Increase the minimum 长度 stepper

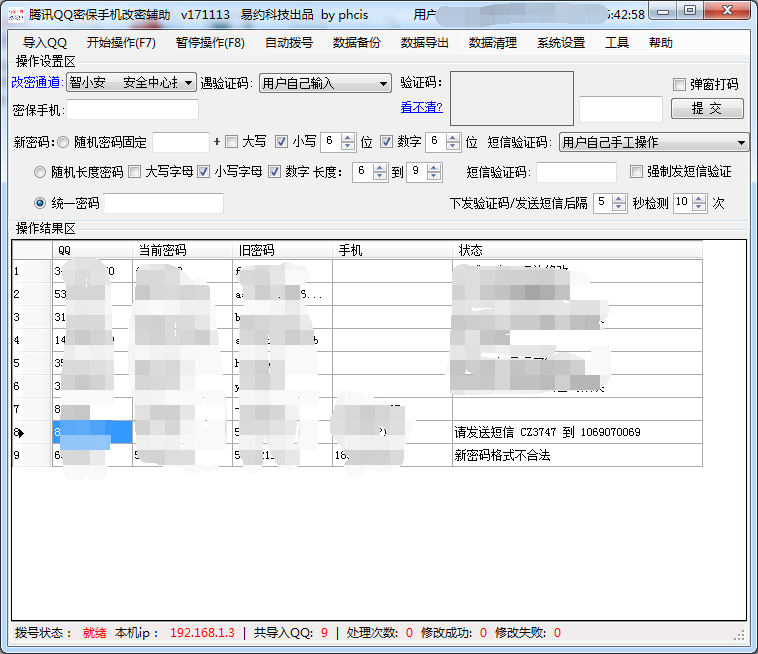(x=380, y=168)
